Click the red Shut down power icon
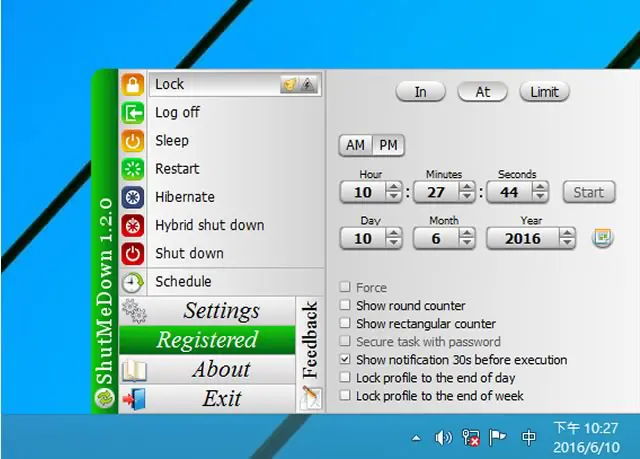 (x=133, y=253)
